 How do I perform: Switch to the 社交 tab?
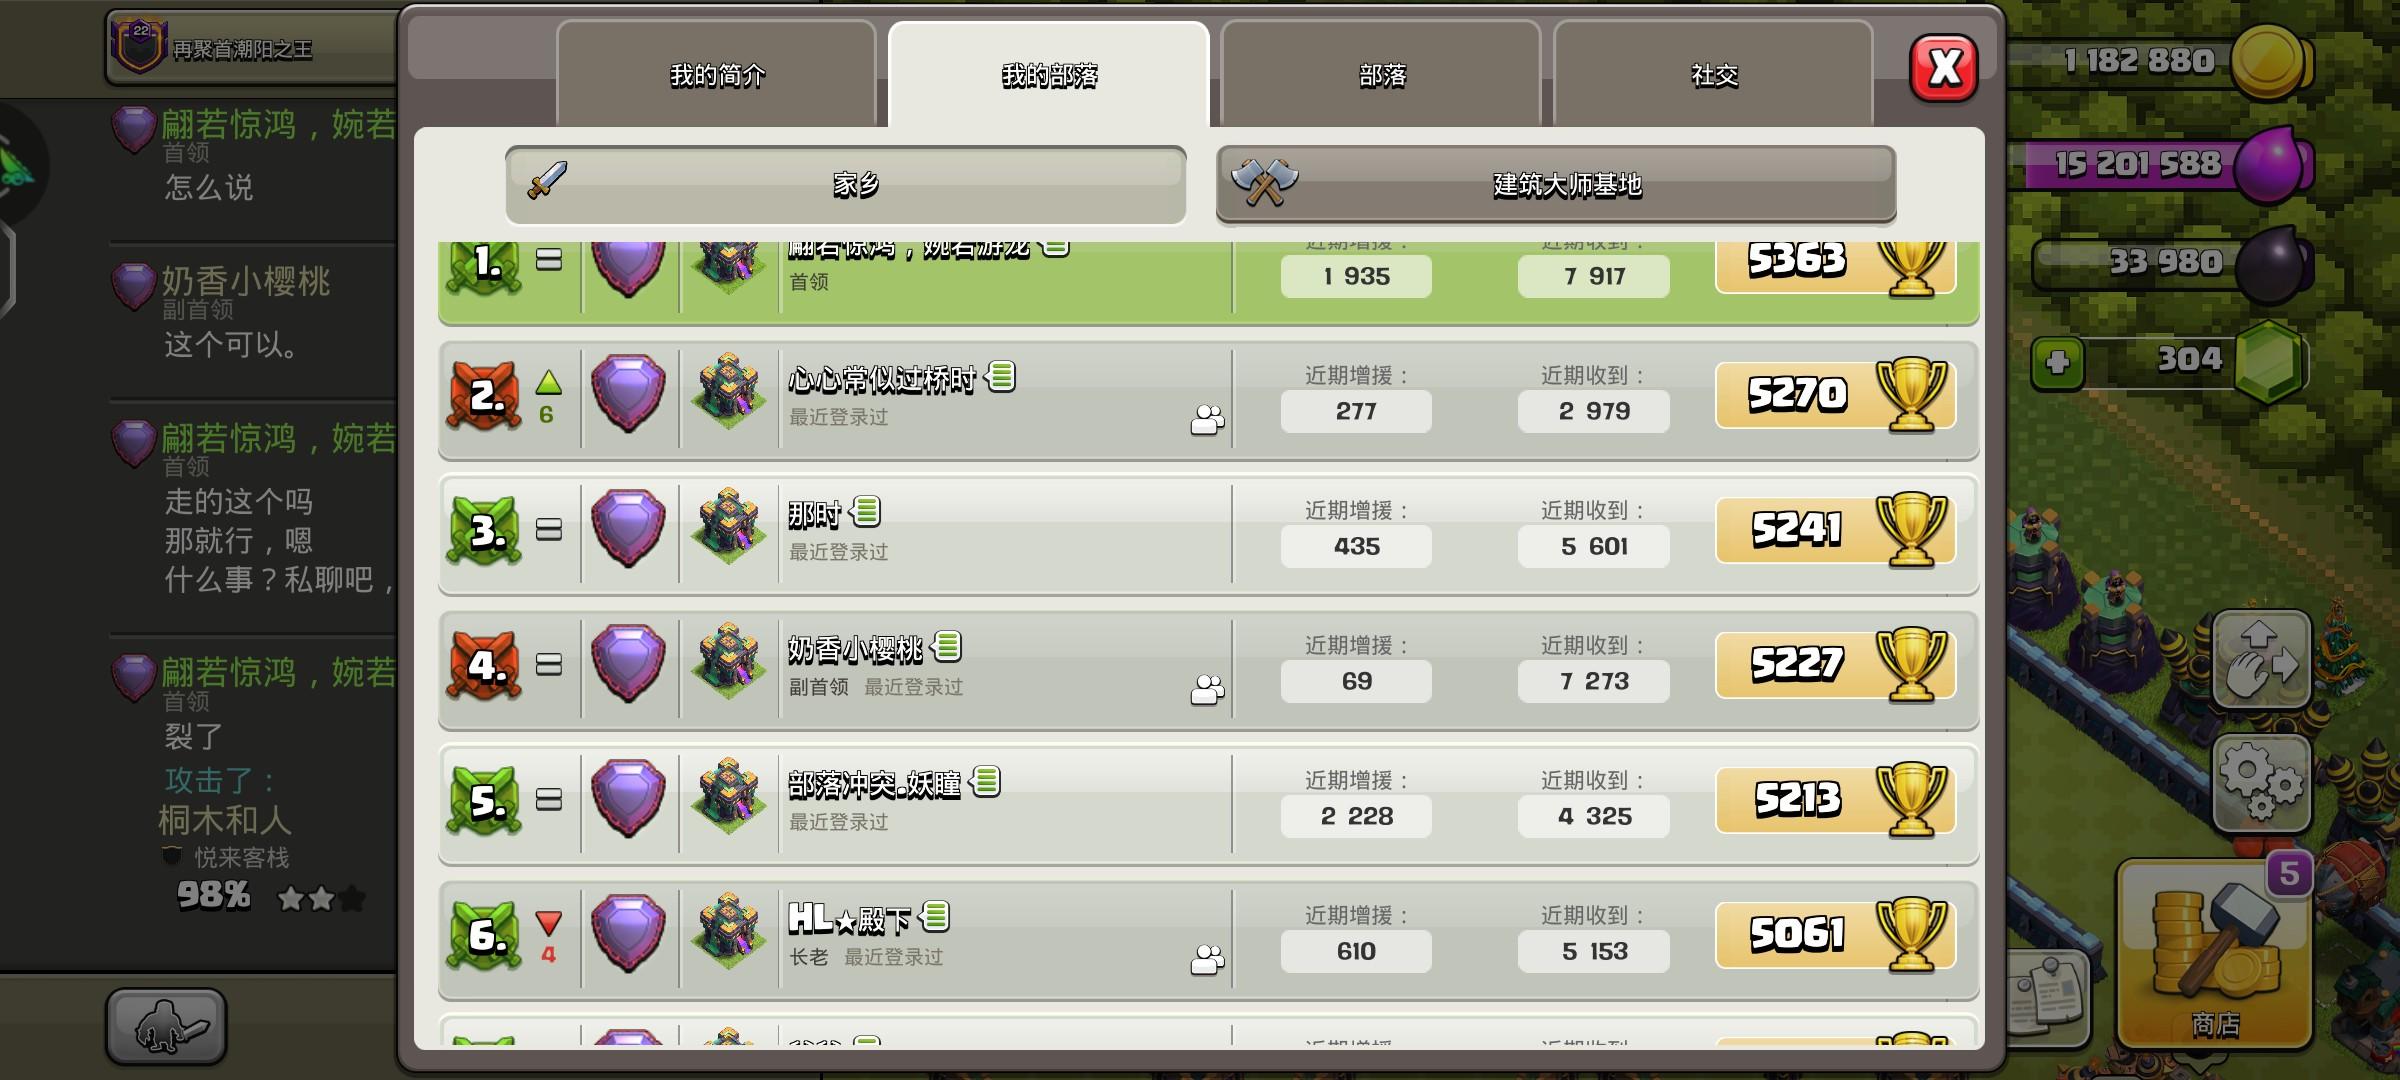coord(1713,75)
